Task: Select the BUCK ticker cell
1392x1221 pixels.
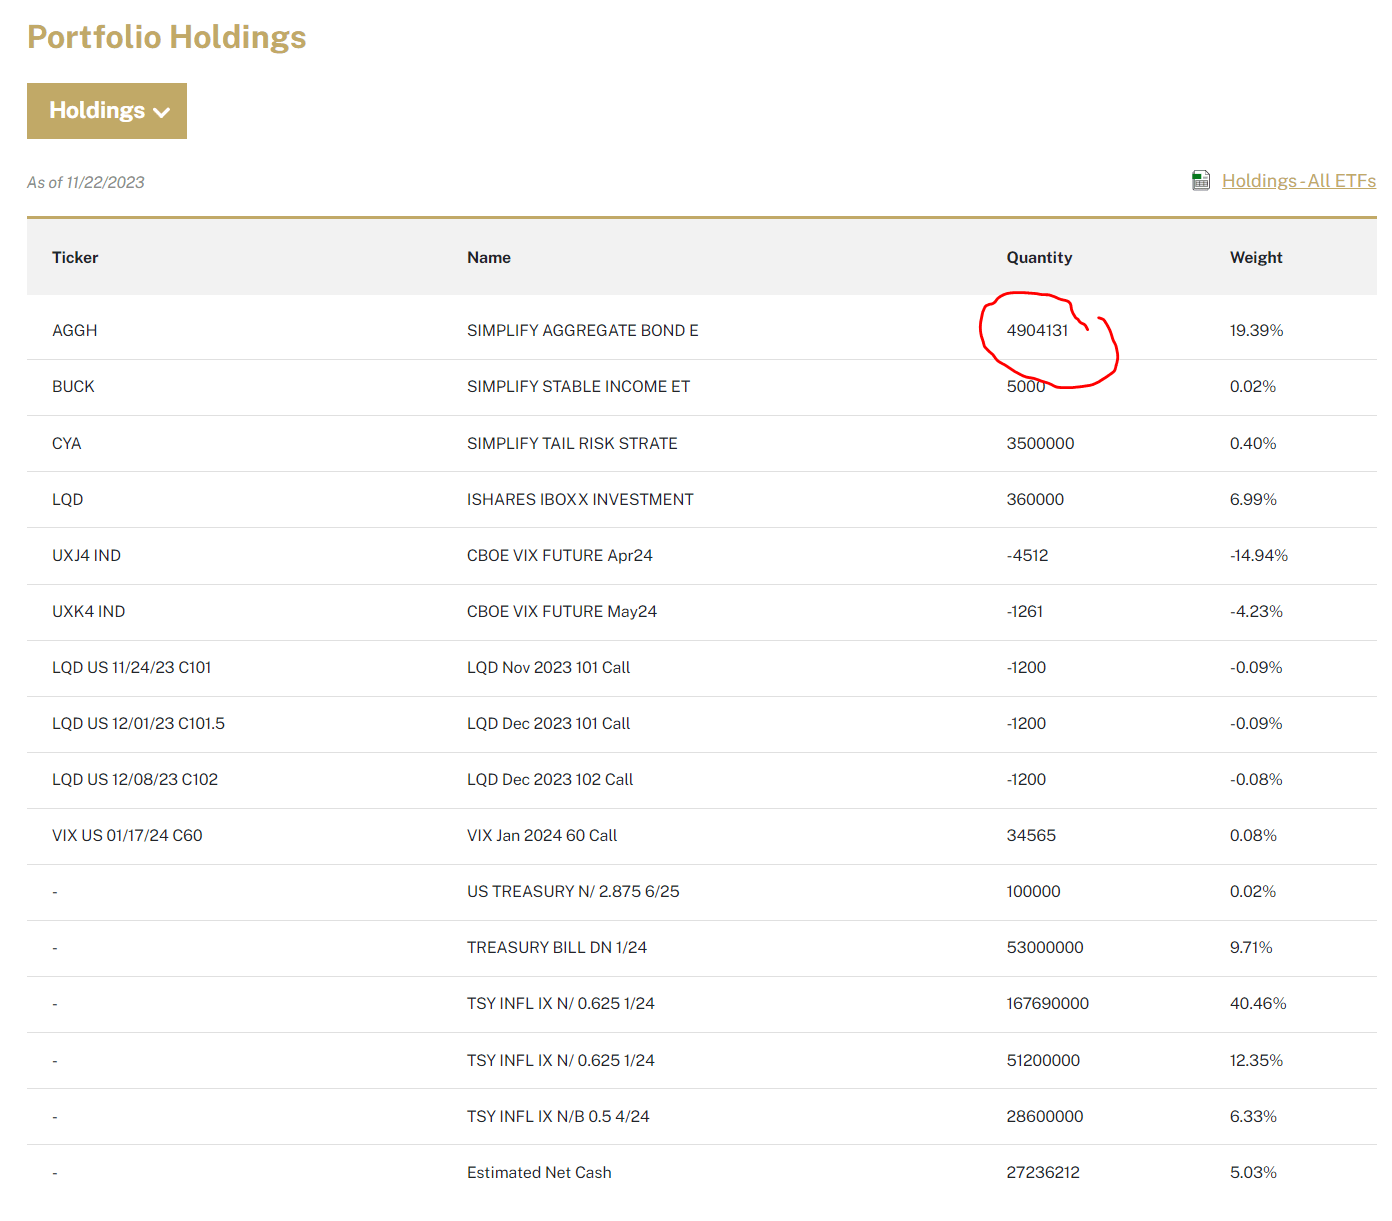Action: [73, 386]
